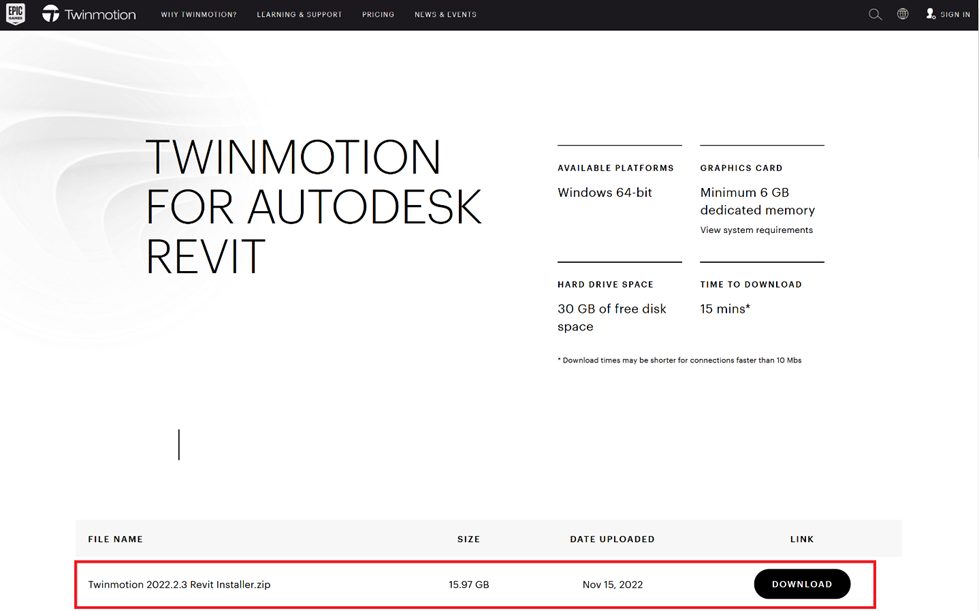Viewport: 979px width, 611px height.
Task: Select the Windows 64-bit platform text
Action: coord(604,193)
